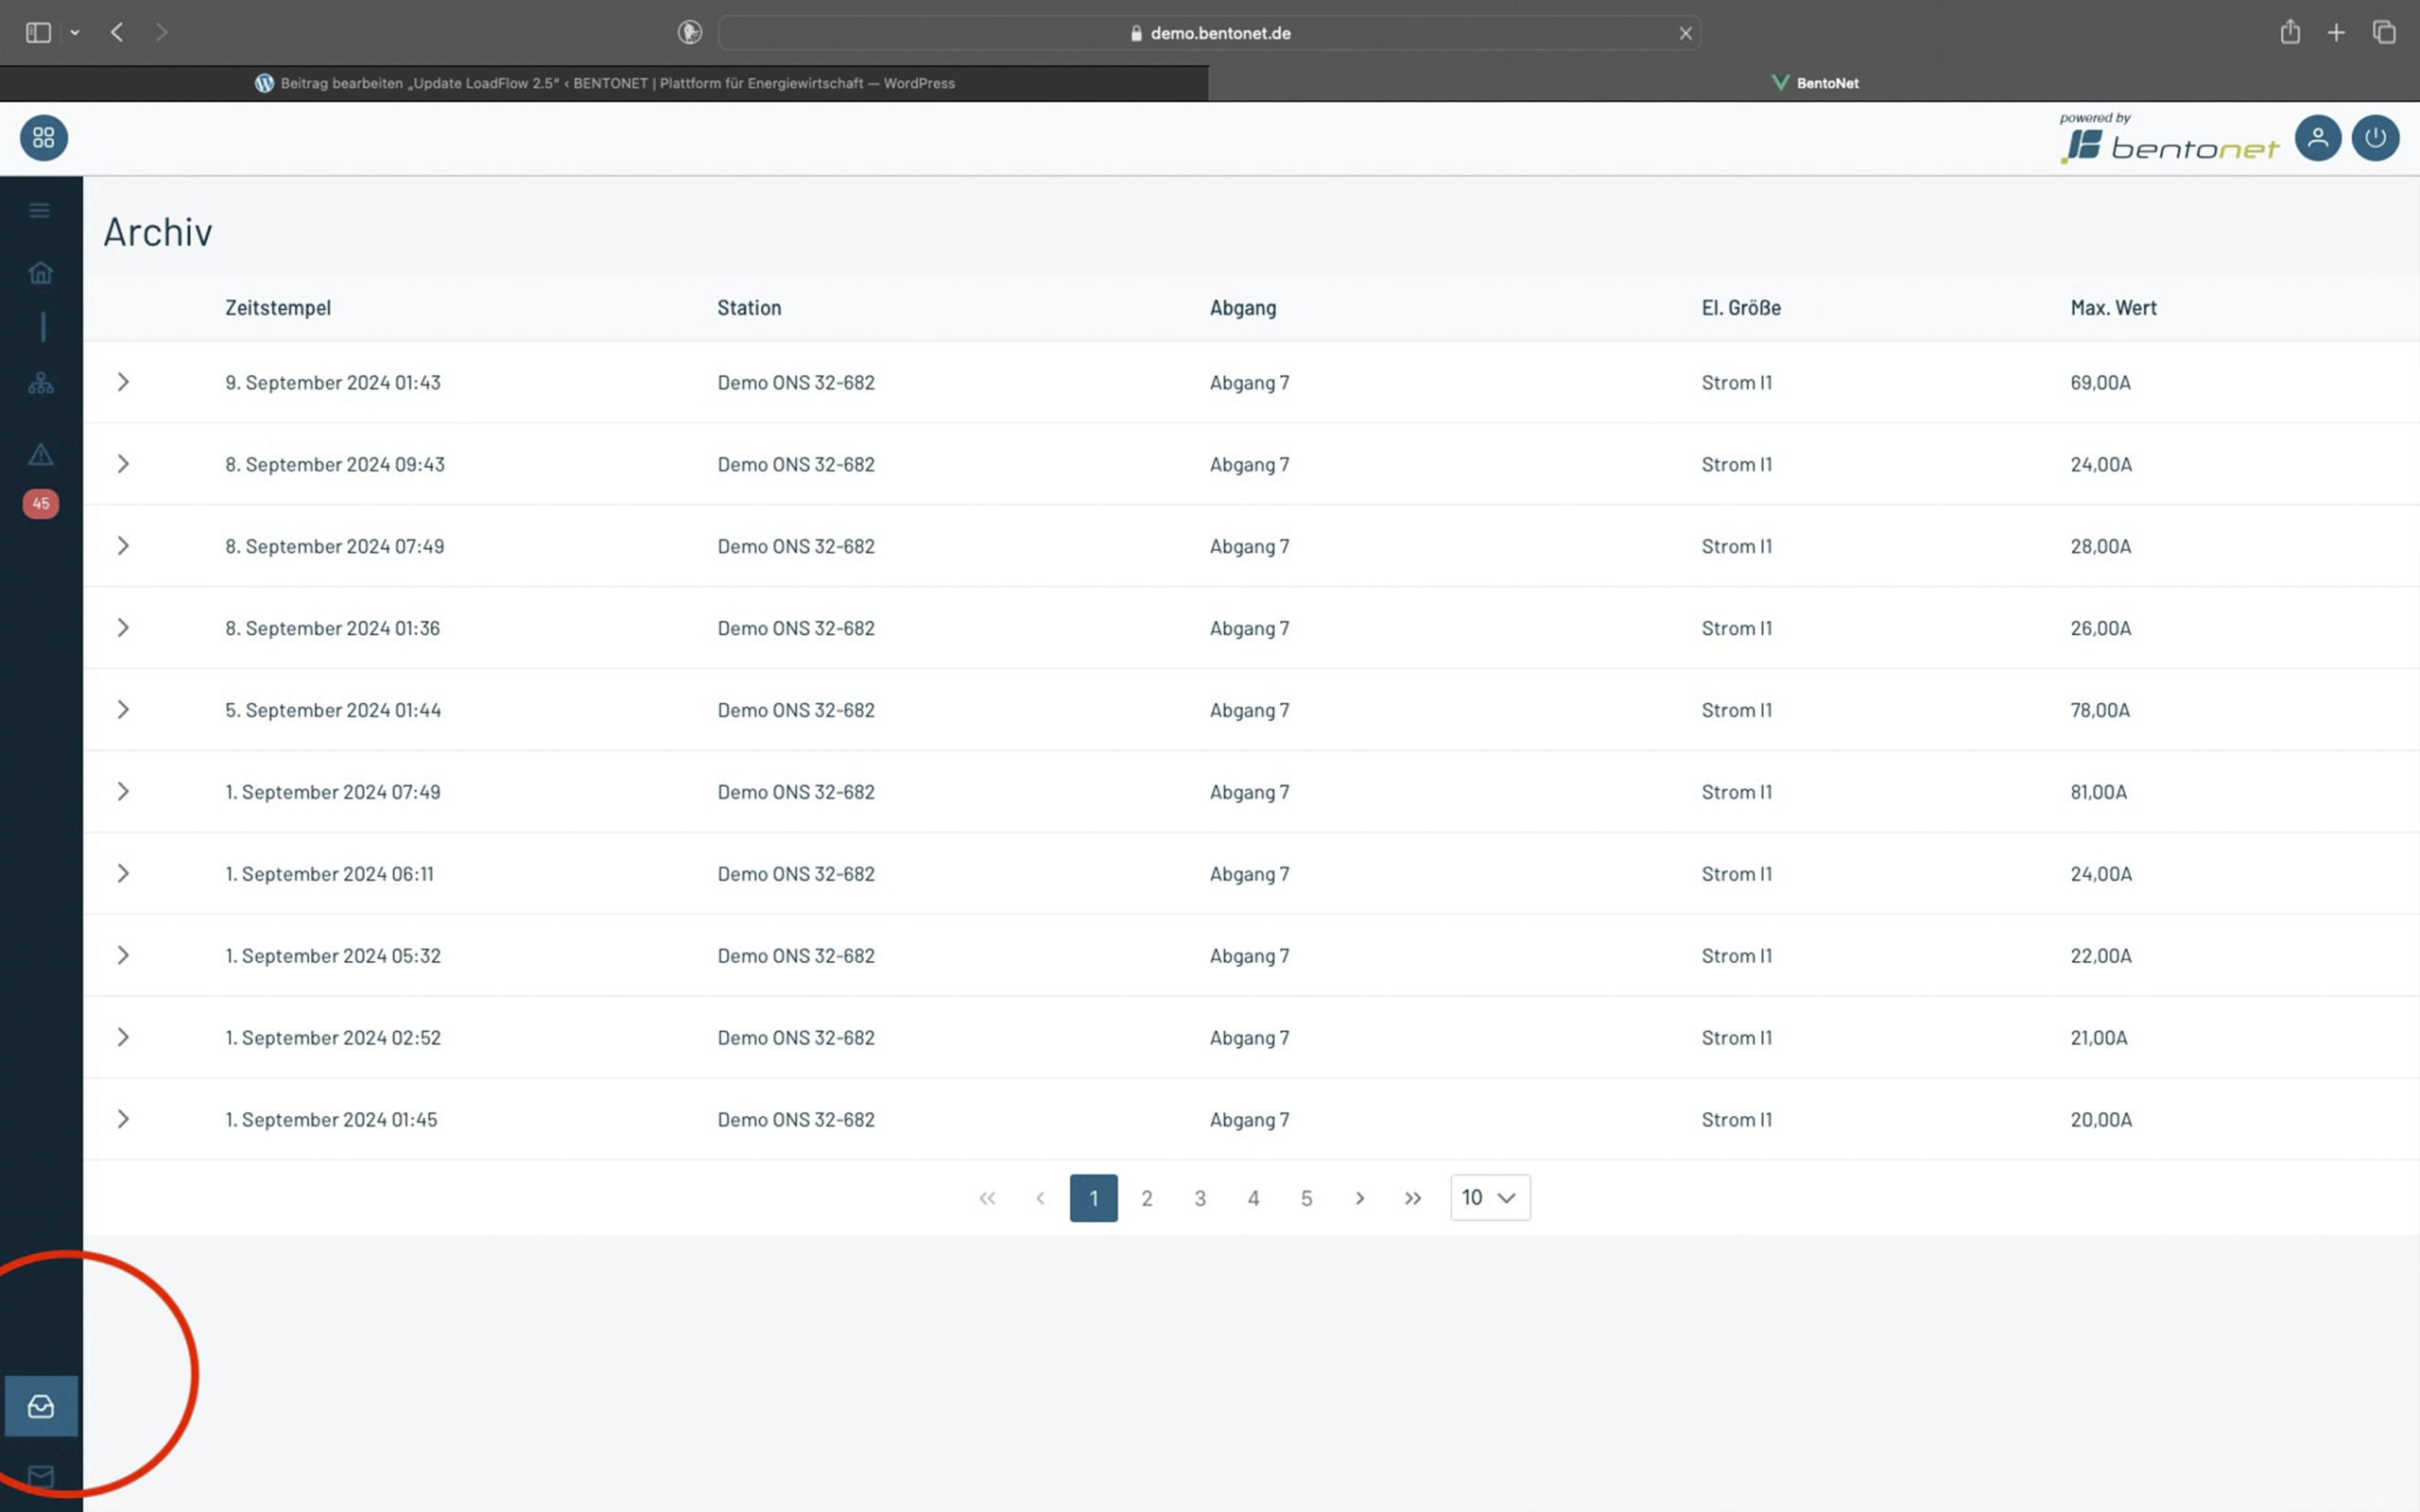The height and width of the screenshot is (1512, 2420).
Task: Expand row 1. September 2024 07:49
Action: (x=123, y=792)
